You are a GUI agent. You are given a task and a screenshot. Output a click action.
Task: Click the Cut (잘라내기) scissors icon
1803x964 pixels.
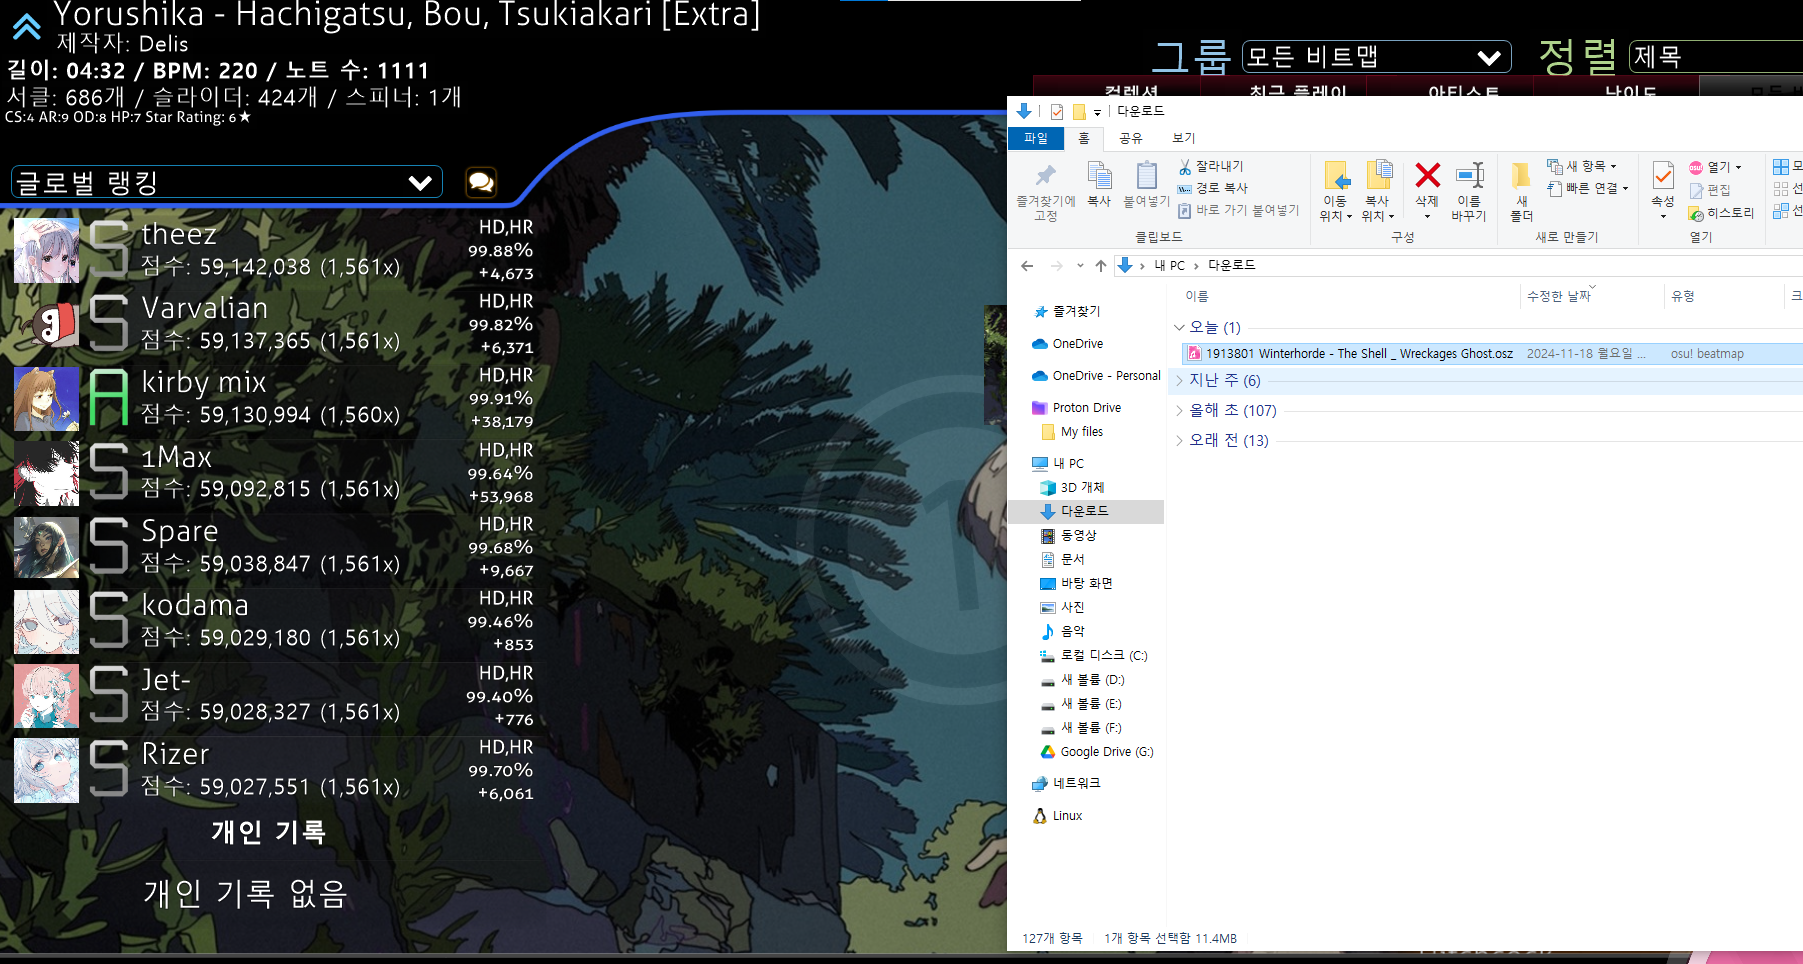(x=1185, y=166)
